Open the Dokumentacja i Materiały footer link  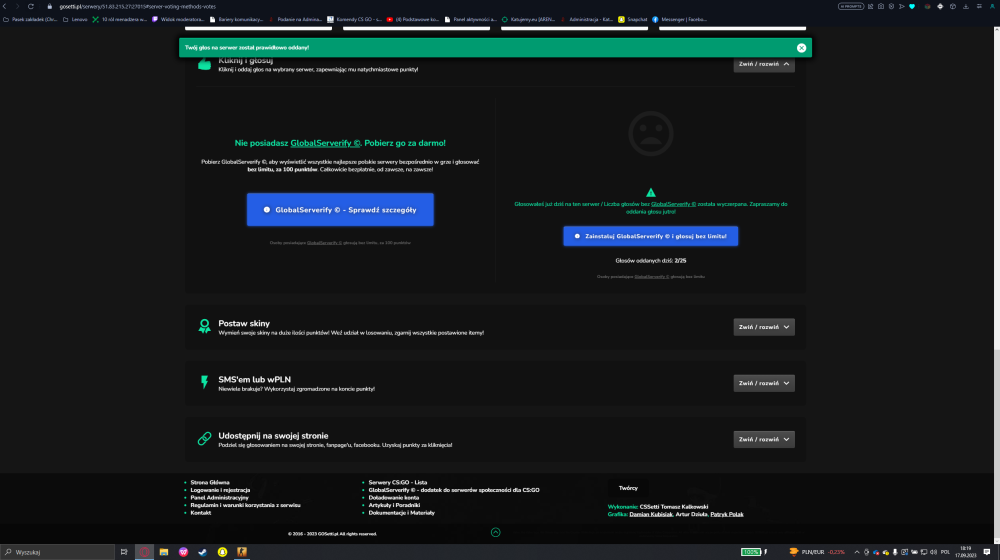(x=402, y=513)
